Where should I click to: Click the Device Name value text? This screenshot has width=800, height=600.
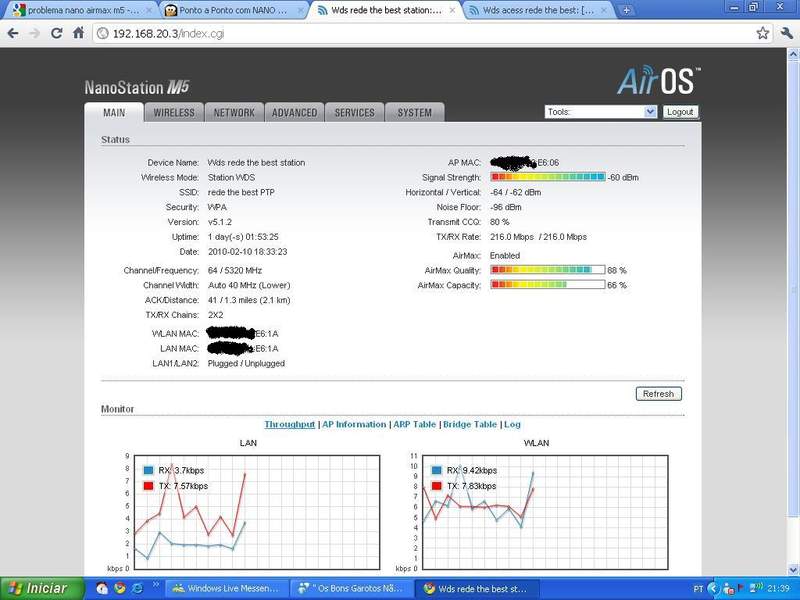click(x=256, y=162)
